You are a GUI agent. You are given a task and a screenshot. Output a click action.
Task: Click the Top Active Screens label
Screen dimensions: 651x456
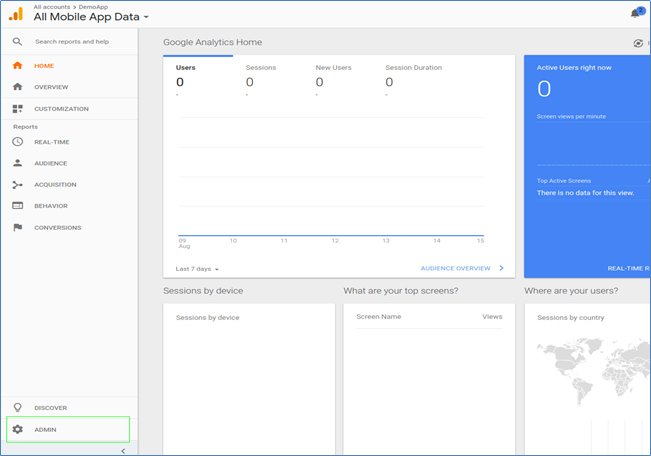tap(564, 181)
